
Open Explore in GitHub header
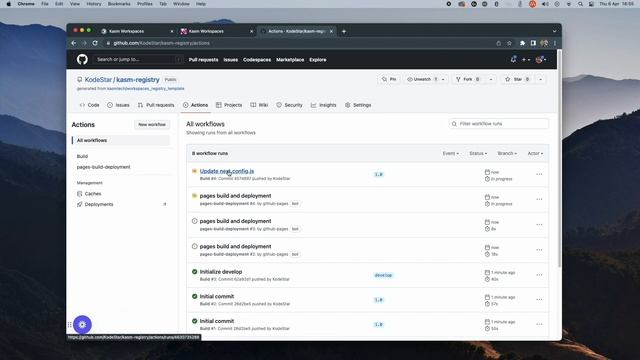[318, 60]
